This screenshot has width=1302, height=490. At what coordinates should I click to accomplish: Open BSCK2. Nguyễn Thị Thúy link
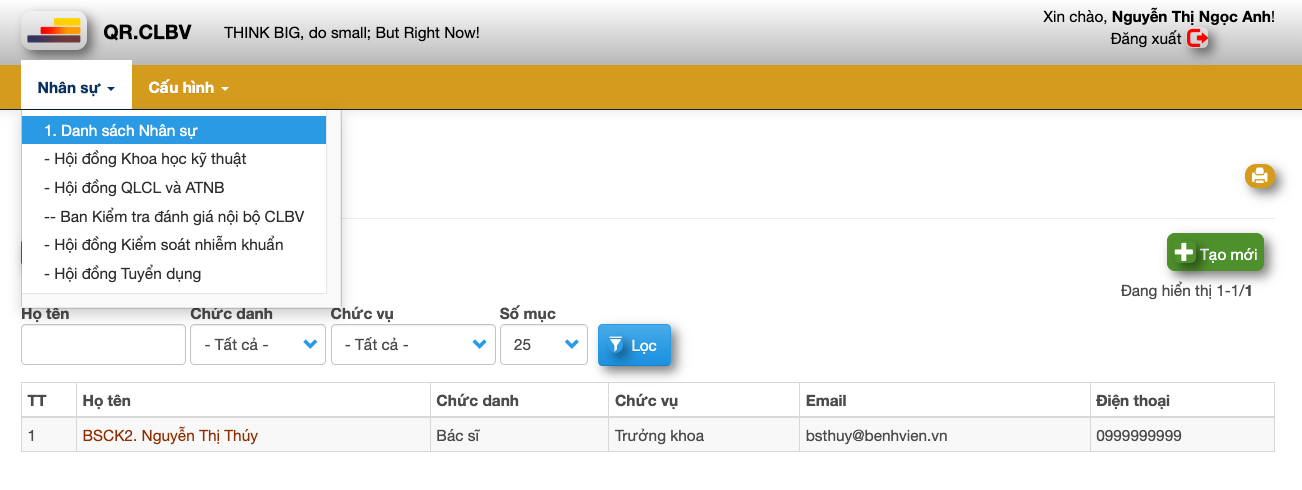pos(170,436)
